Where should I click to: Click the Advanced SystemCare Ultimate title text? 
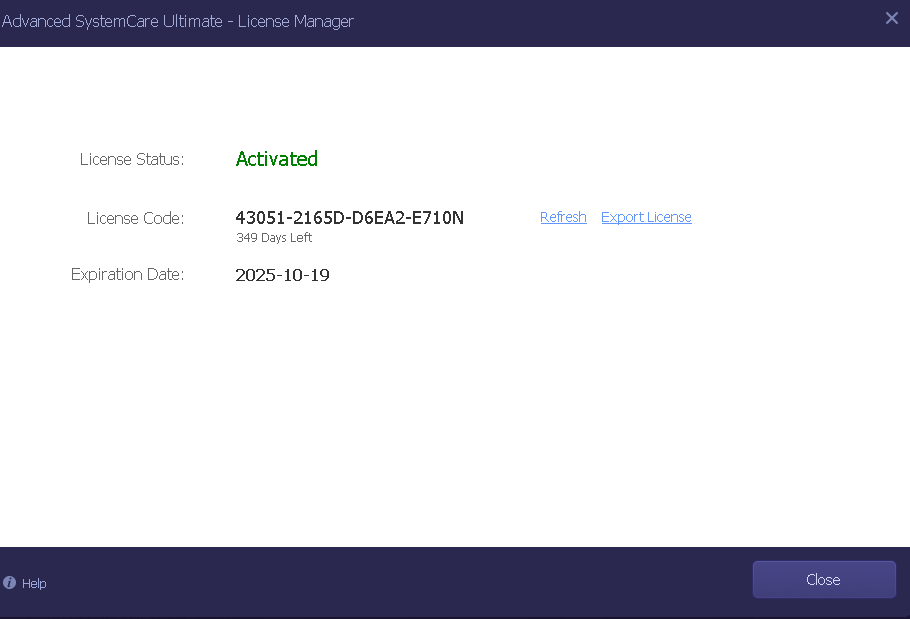click(x=112, y=21)
